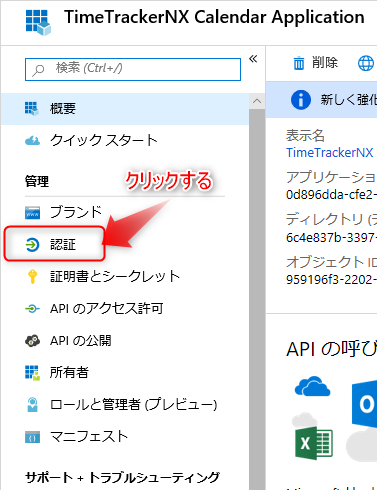This screenshot has height=490, width=377.
Task: Click the 検索 search input field
Action: 133,69
